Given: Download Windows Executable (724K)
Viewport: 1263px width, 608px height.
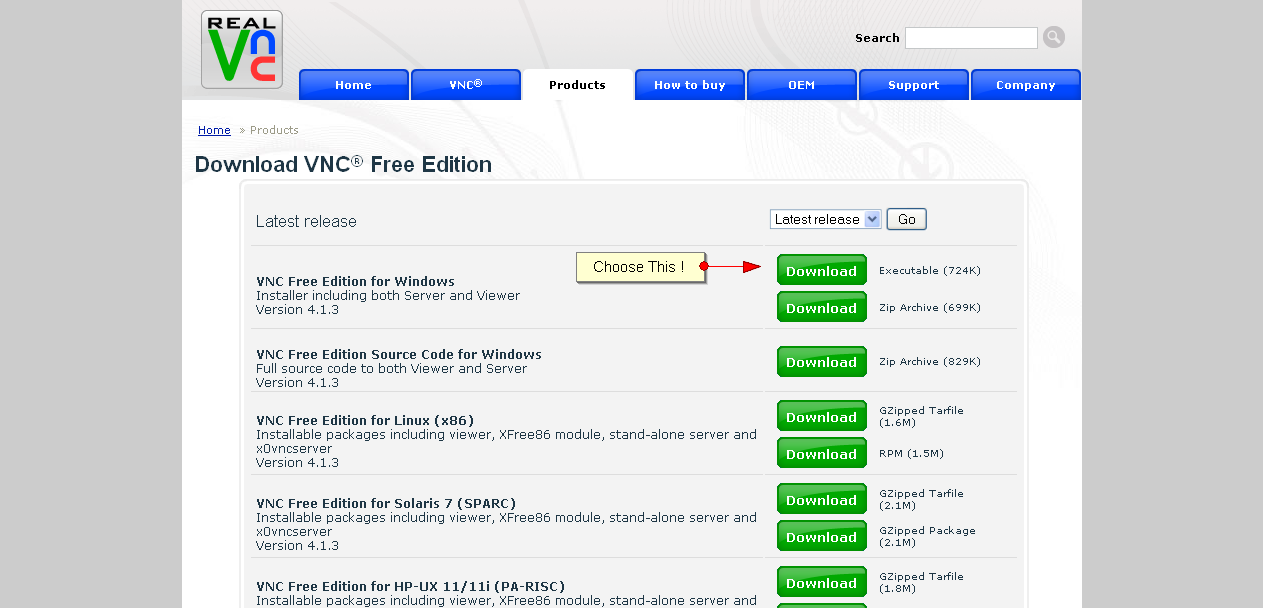Looking at the screenshot, I should (822, 270).
